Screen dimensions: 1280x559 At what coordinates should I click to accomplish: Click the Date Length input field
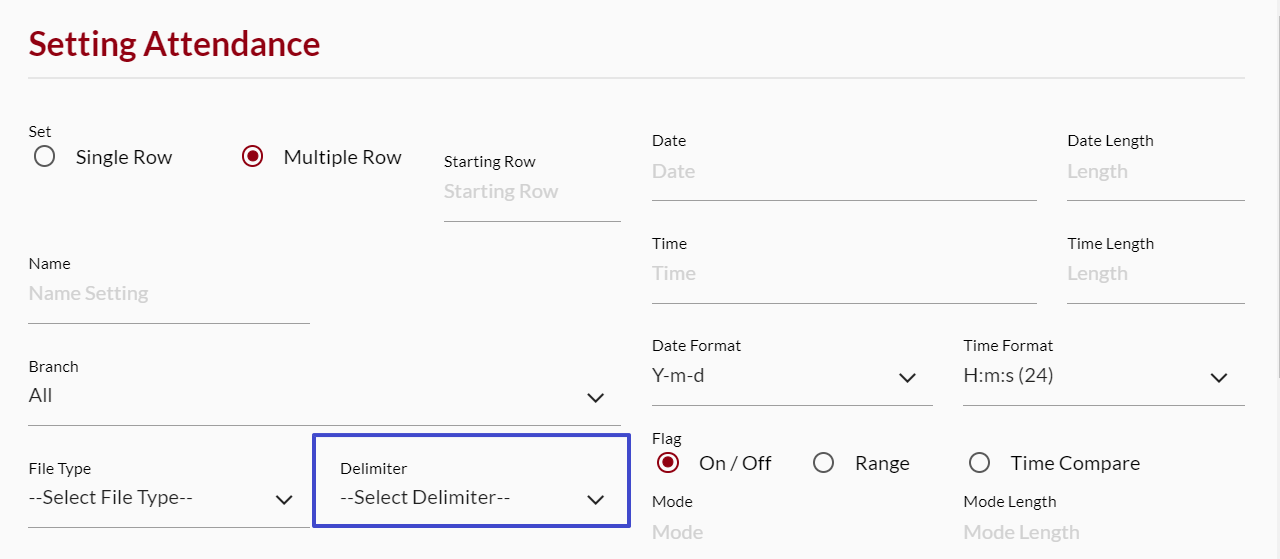[1155, 172]
